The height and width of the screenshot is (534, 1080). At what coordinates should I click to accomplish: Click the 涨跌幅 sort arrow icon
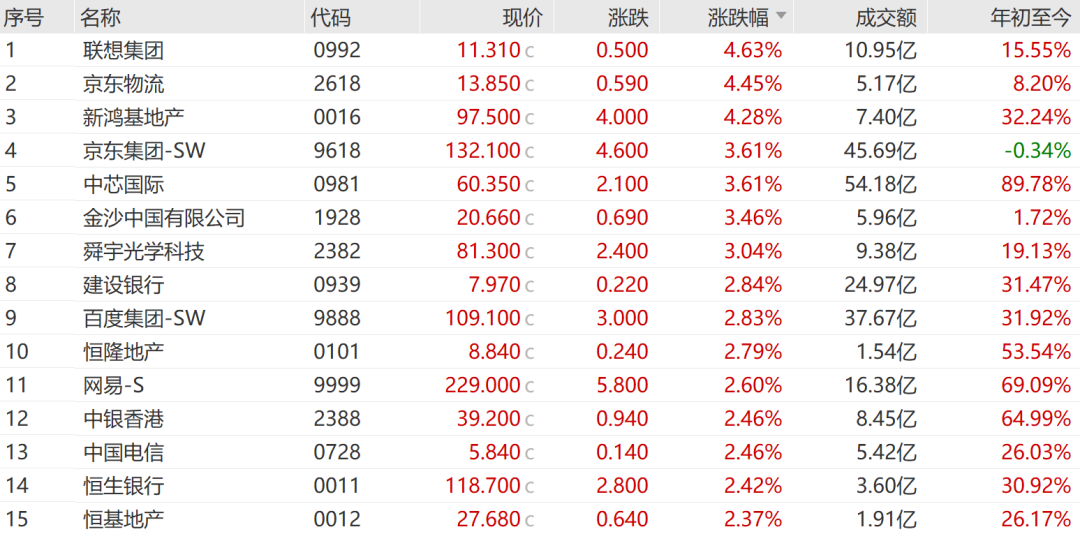(781, 17)
